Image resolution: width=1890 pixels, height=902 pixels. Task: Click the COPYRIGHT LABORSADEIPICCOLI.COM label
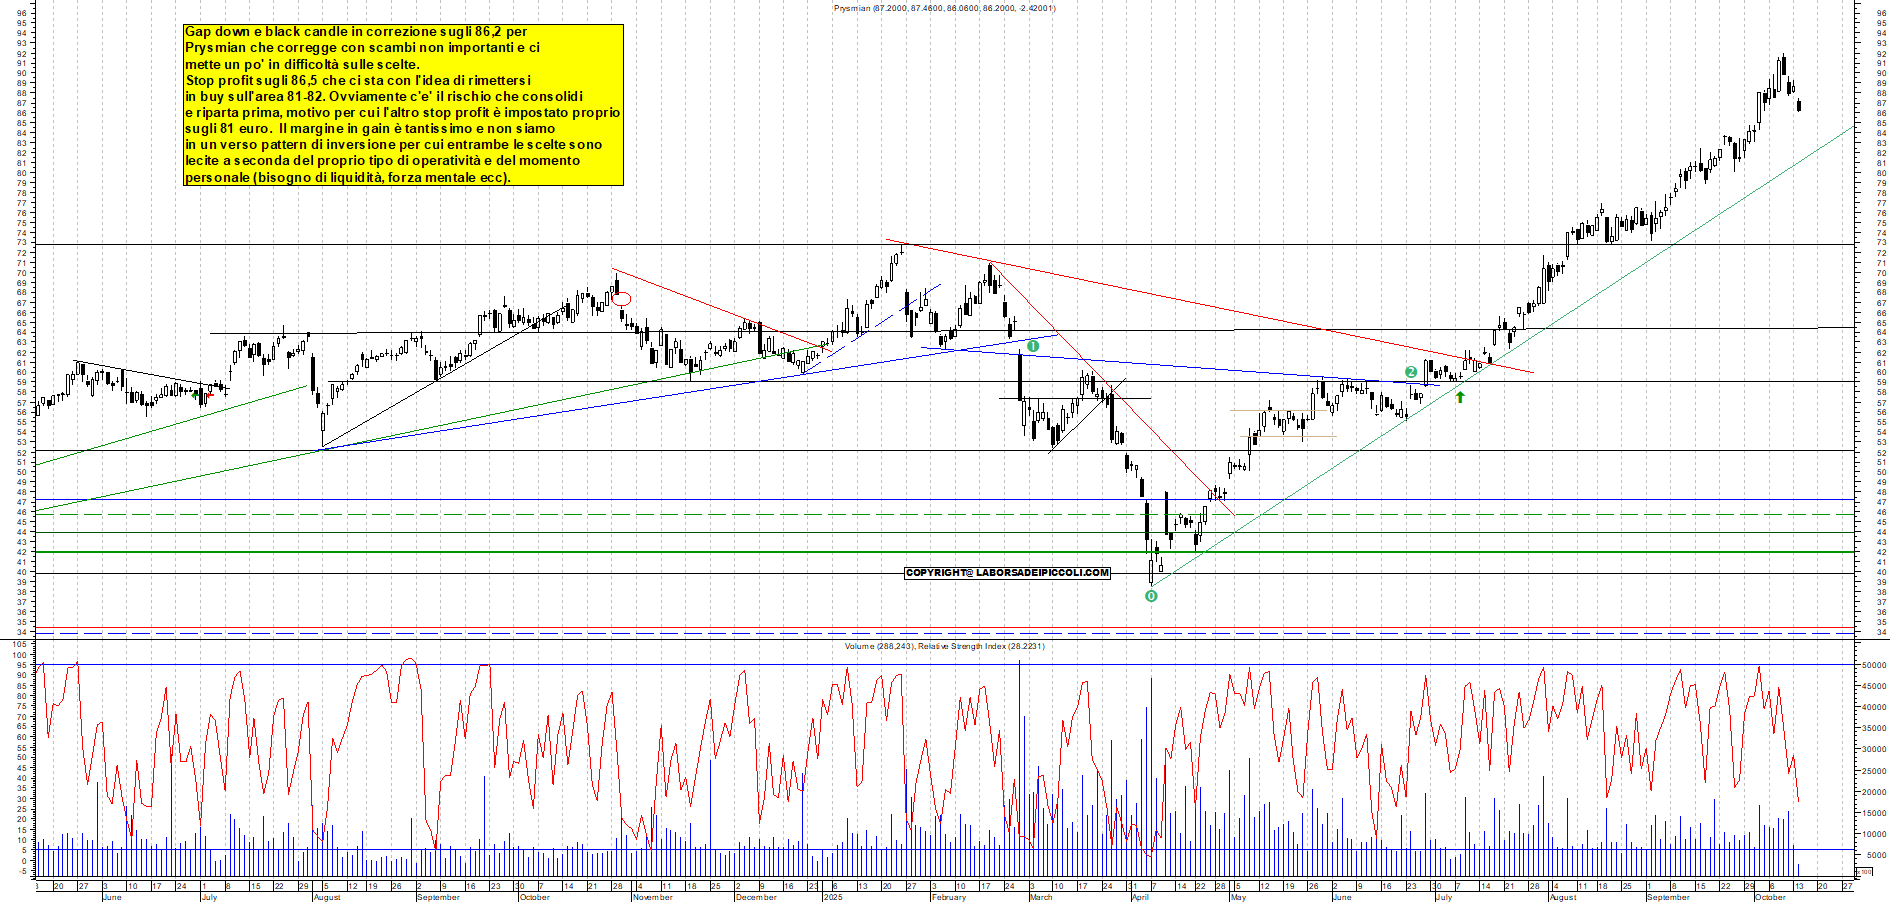pos(1007,573)
